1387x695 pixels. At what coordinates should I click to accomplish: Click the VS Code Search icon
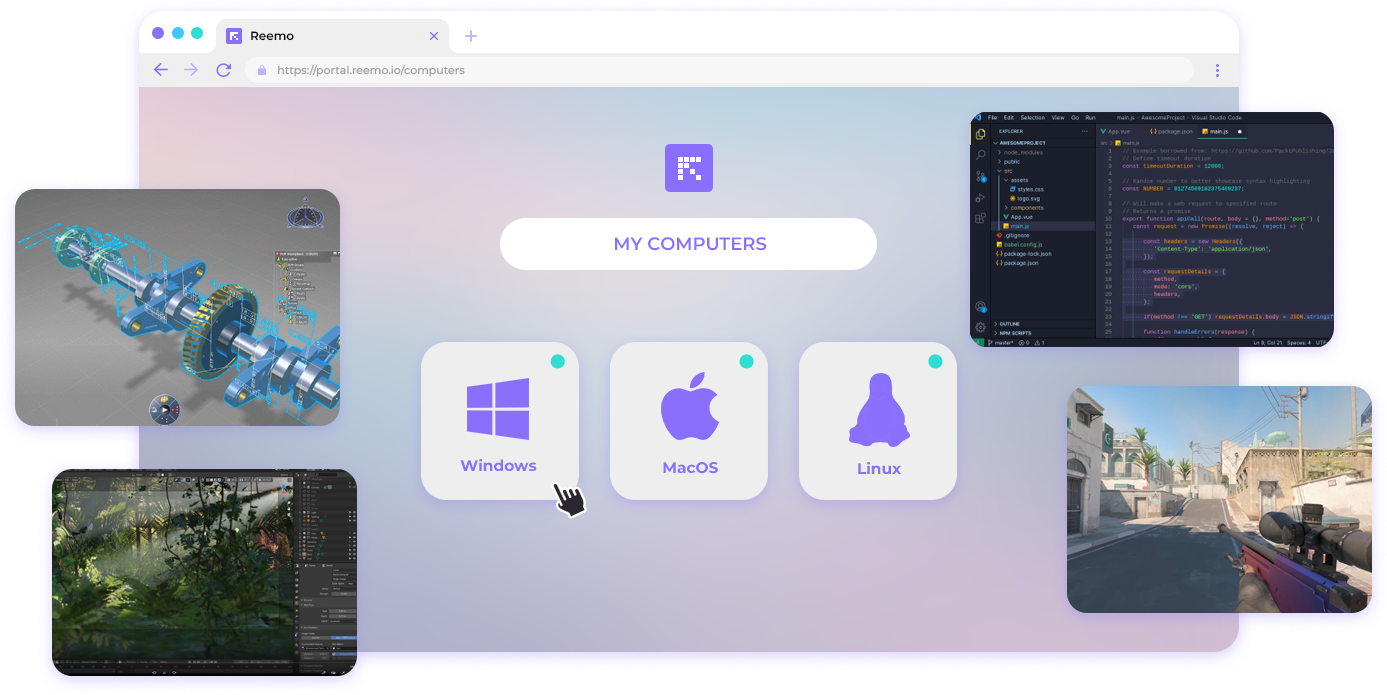tap(980, 155)
